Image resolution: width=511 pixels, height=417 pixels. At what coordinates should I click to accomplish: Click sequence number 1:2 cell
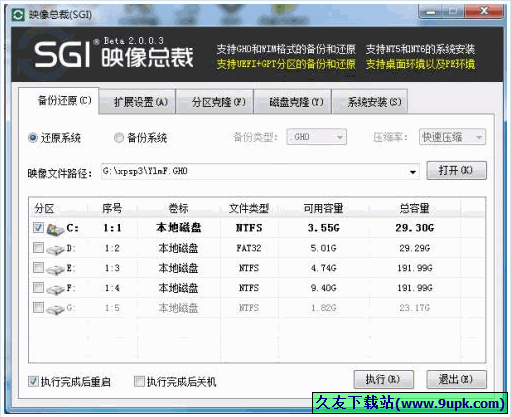(x=112, y=248)
